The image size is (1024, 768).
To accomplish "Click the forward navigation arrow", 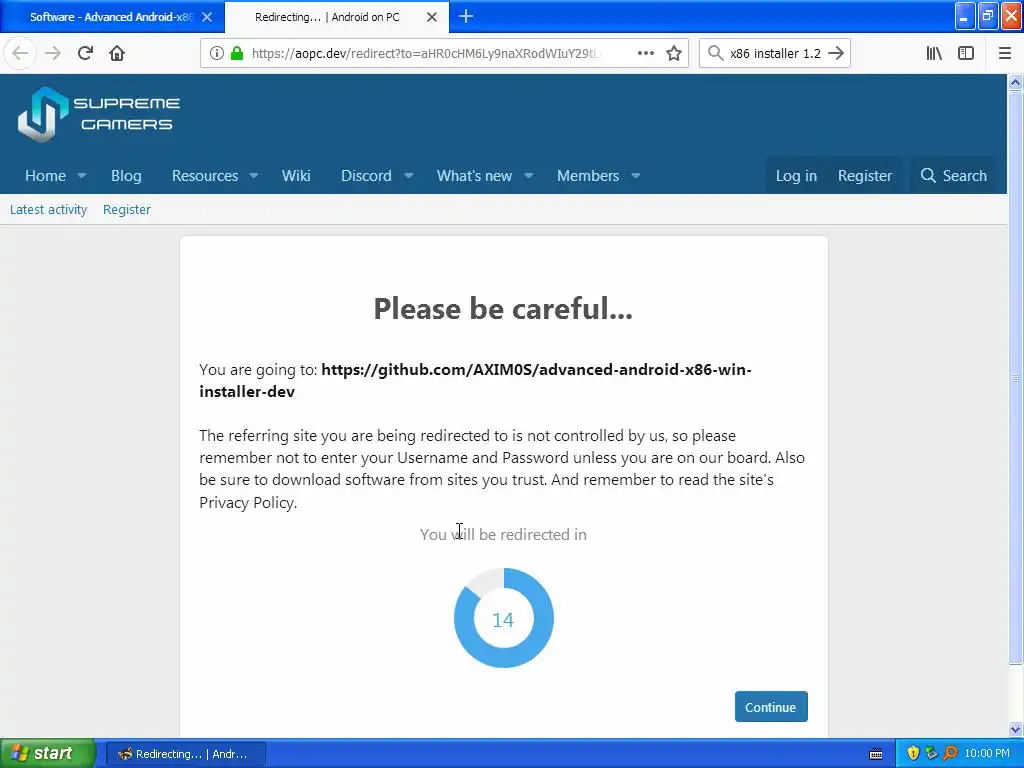I will click(x=53, y=53).
